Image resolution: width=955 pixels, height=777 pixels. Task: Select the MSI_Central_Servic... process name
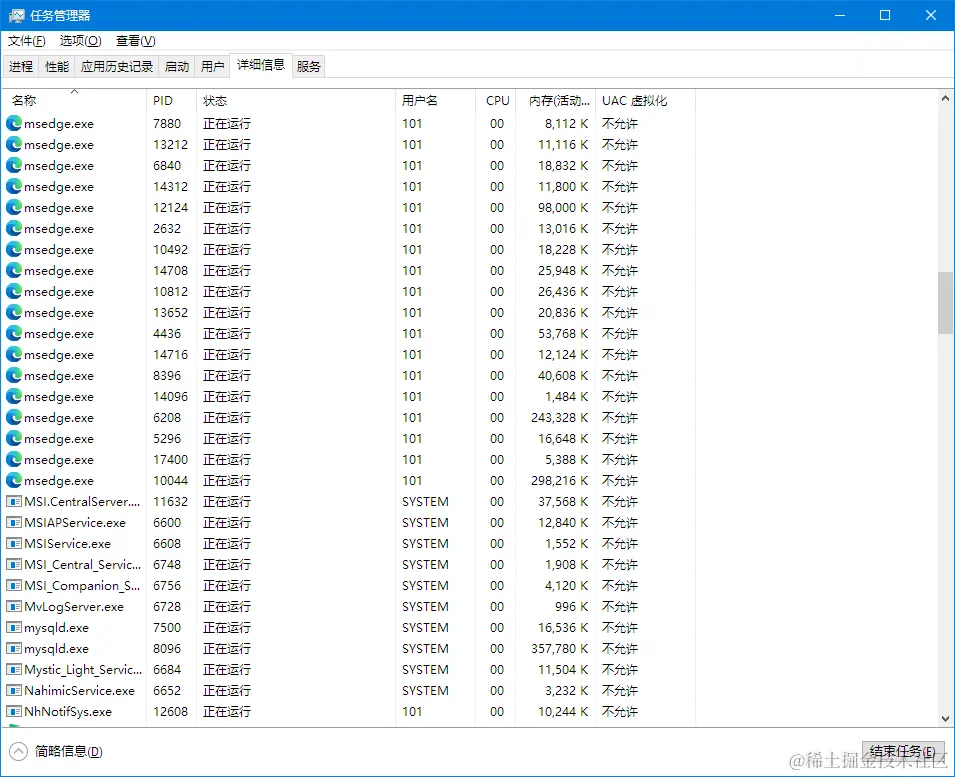[x=83, y=564]
